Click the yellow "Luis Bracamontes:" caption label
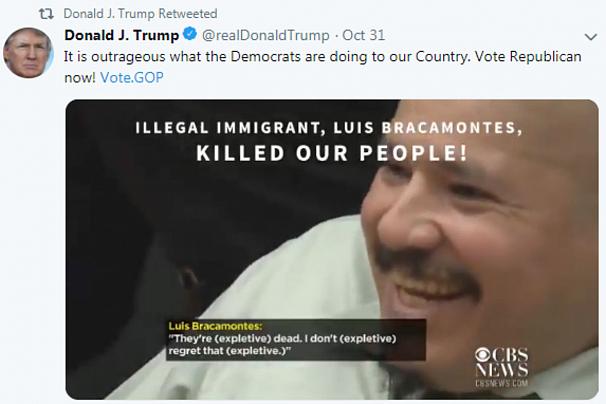Image resolution: width=606 pixels, height=404 pixels. click(215, 326)
